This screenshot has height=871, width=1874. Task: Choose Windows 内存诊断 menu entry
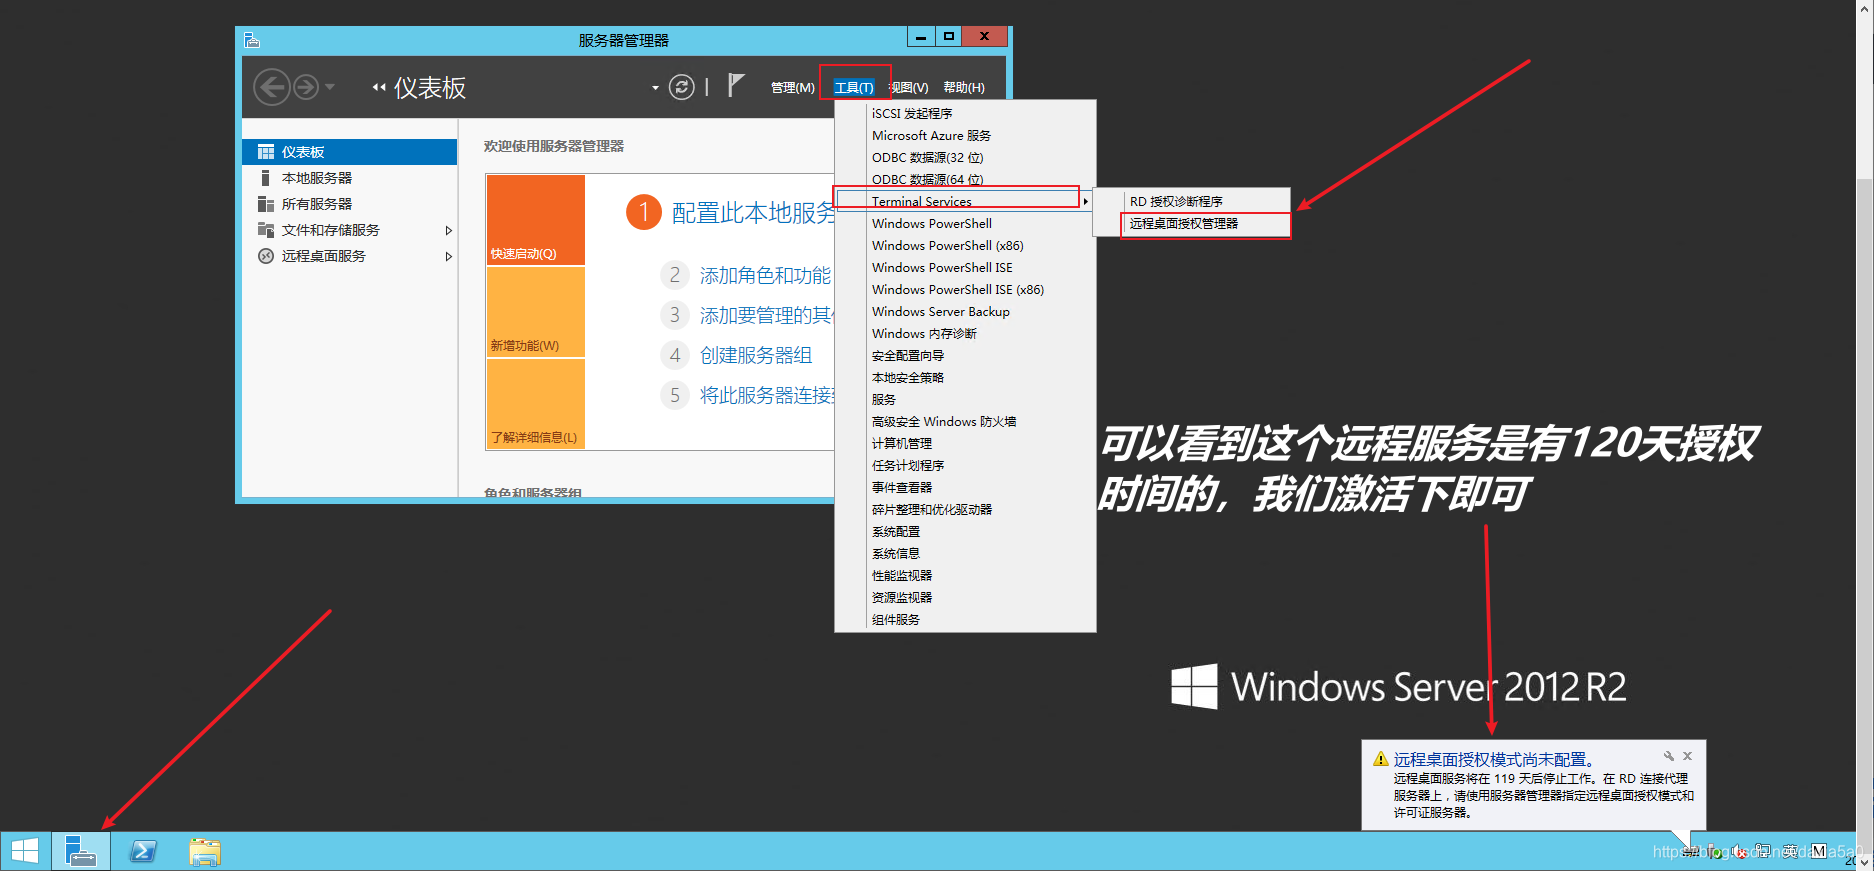point(966,333)
